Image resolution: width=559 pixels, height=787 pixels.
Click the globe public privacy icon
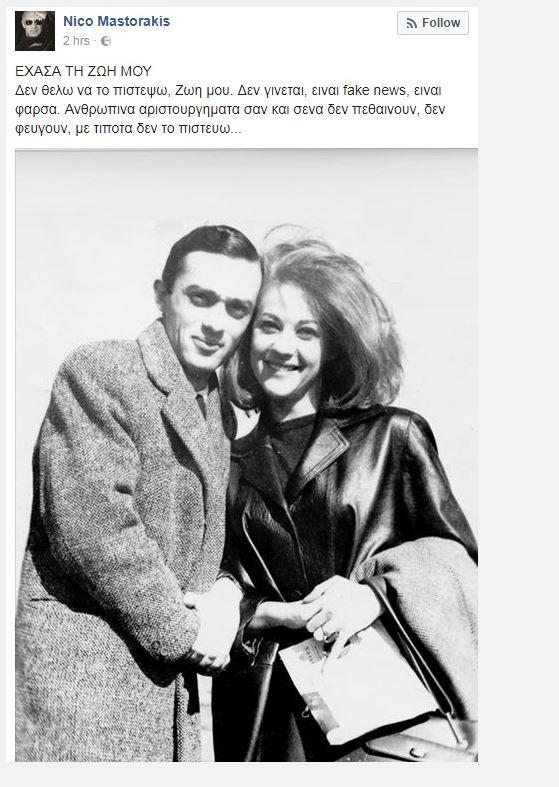point(106,41)
